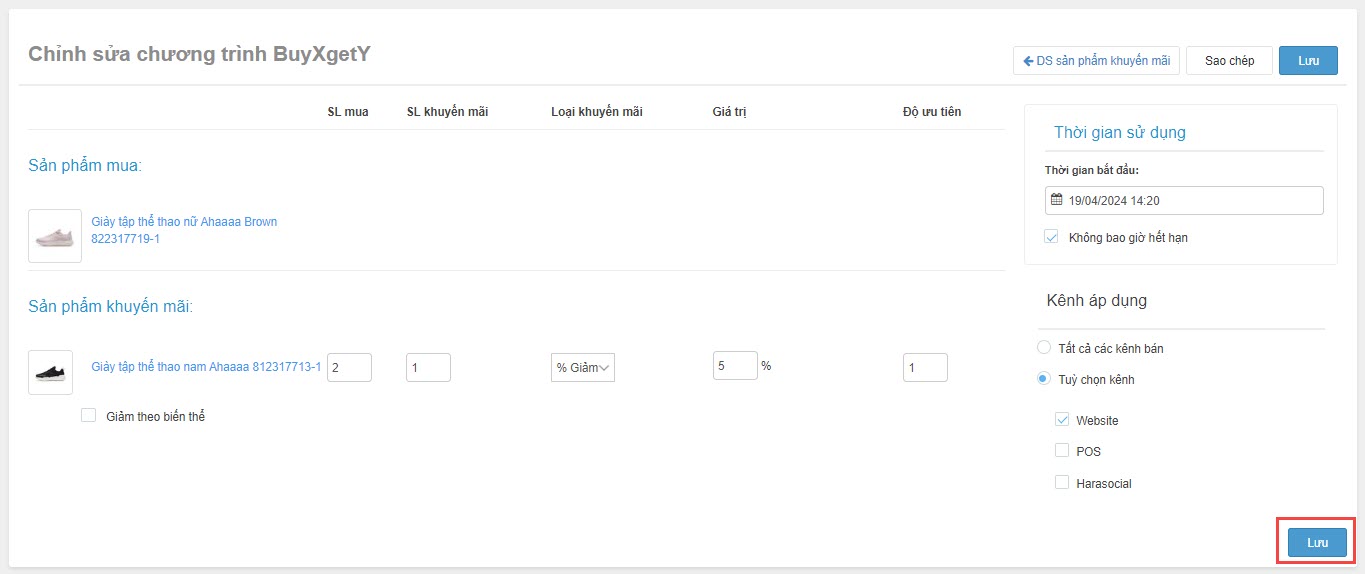Toggle 'Không bao giờ hết hạn' checkbox
Viewport: 1365px width, 574px height.
[x=1051, y=237]
